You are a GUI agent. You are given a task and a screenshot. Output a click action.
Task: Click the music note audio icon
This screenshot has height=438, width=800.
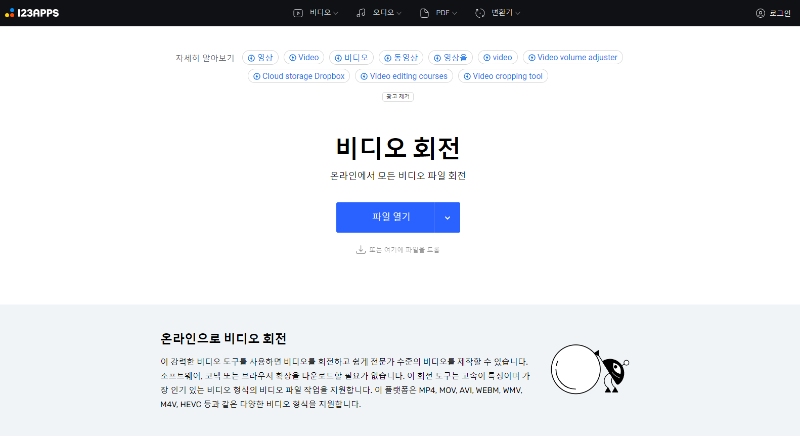click(x=361, y=13)
